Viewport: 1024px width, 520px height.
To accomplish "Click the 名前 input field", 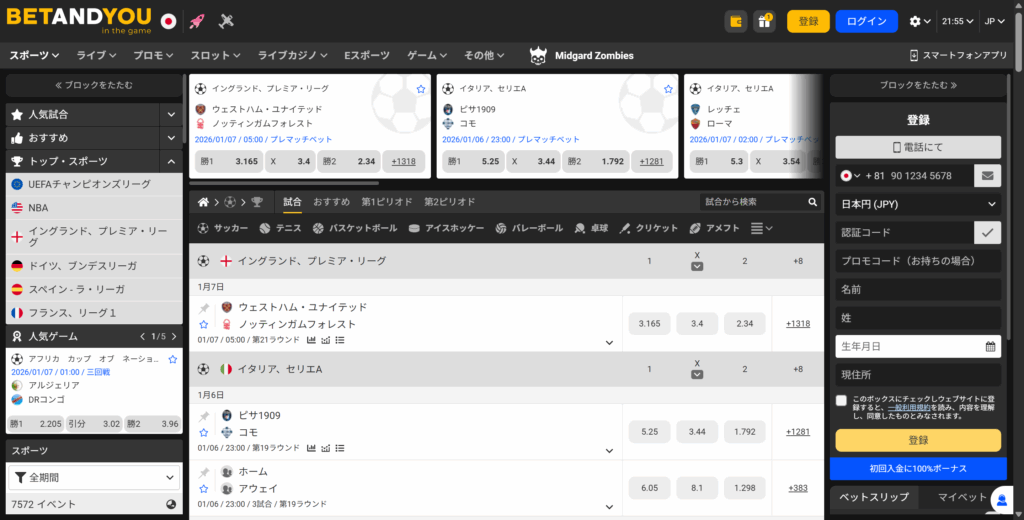I will coord(918,289).
